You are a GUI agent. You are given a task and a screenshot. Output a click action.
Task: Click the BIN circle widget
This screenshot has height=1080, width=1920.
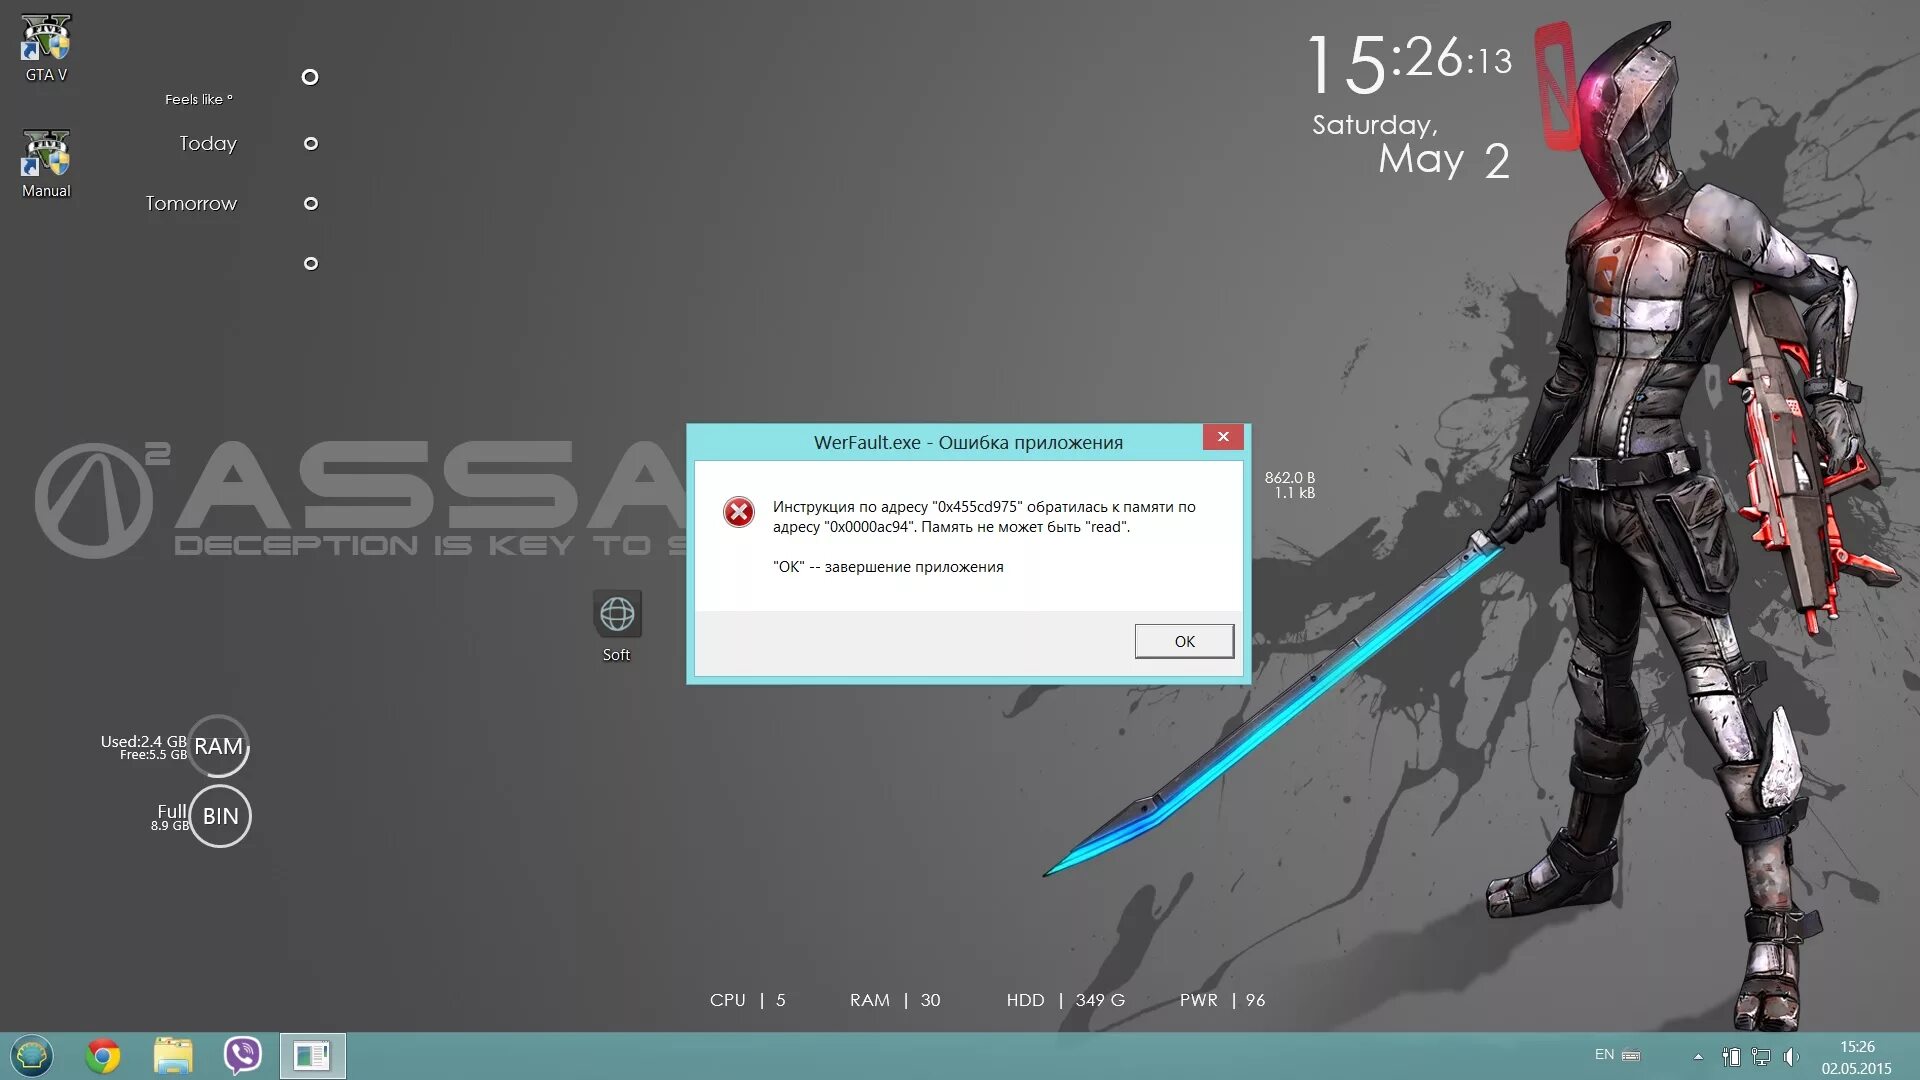point(220,816)
